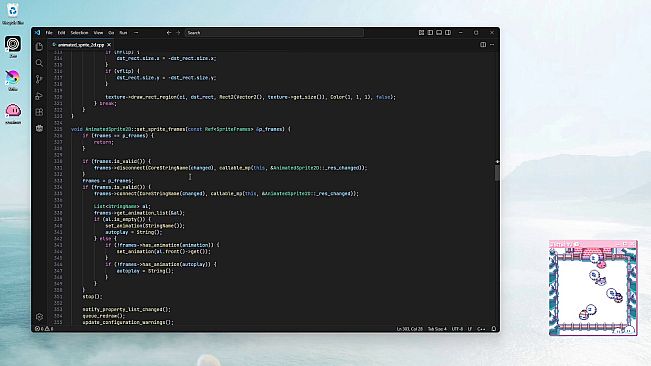651x366 pixels.
Task: Open the editor More Actions ellipsis
Action: tap(492, 44)
